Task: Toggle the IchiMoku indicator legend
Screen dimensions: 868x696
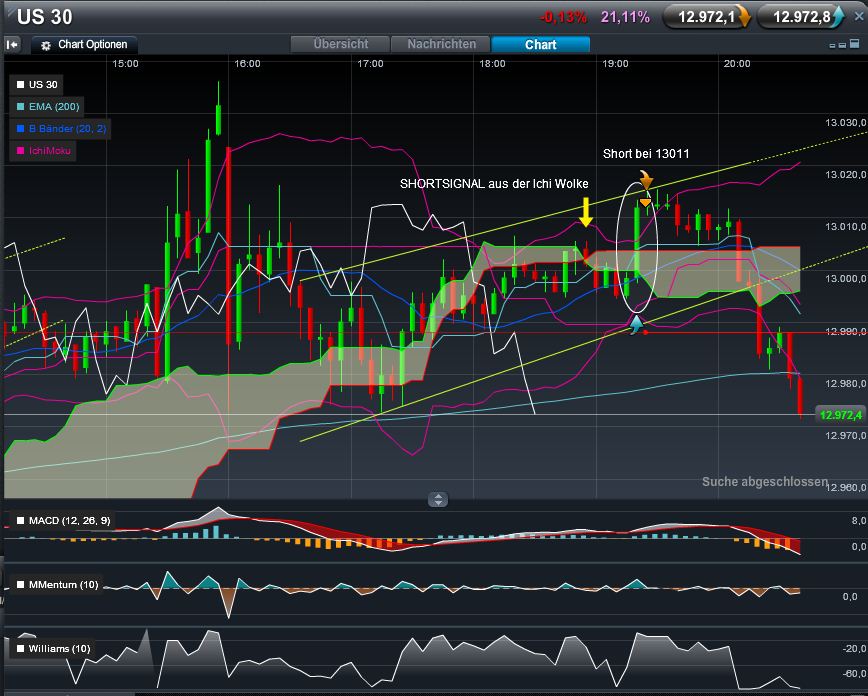Action: [x=43, y=151]
